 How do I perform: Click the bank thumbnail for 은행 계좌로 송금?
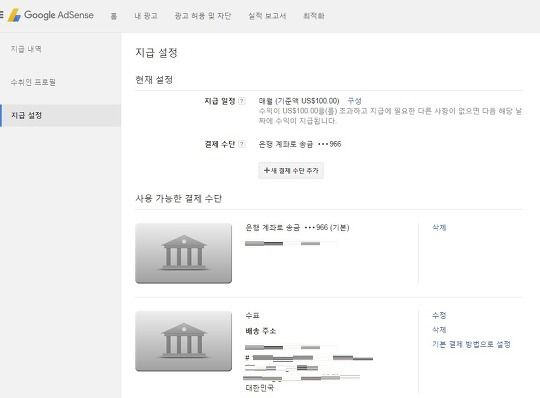pos(184,253)
